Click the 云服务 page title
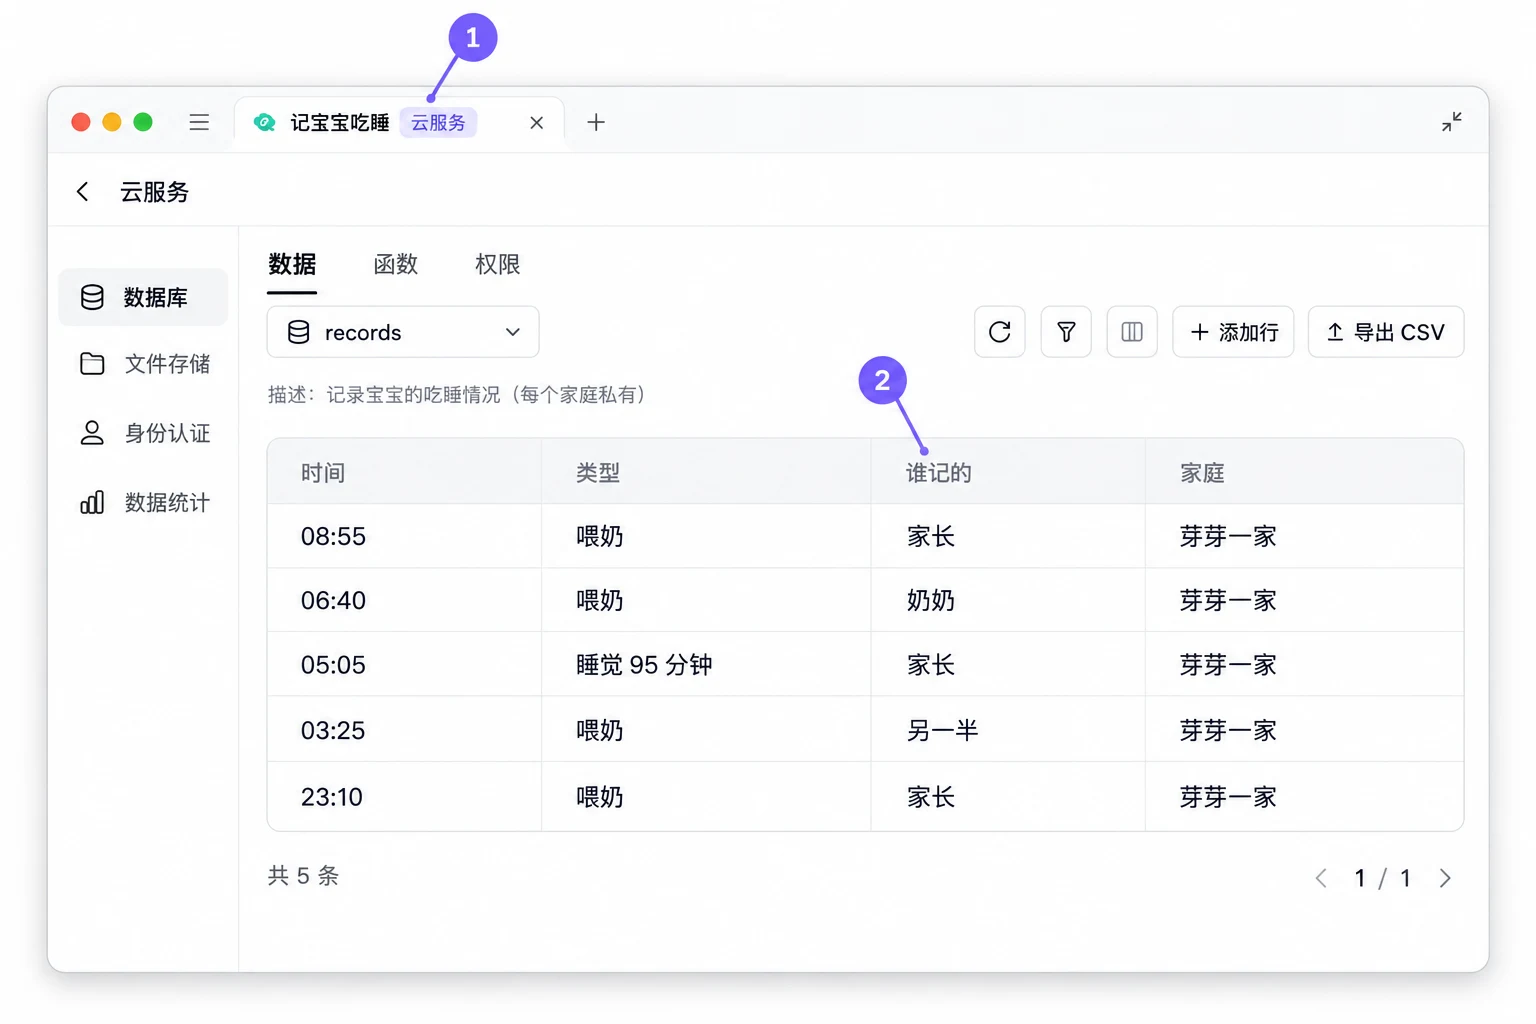The width and height of the screenshot is (1536, 1024). point(155,191)
